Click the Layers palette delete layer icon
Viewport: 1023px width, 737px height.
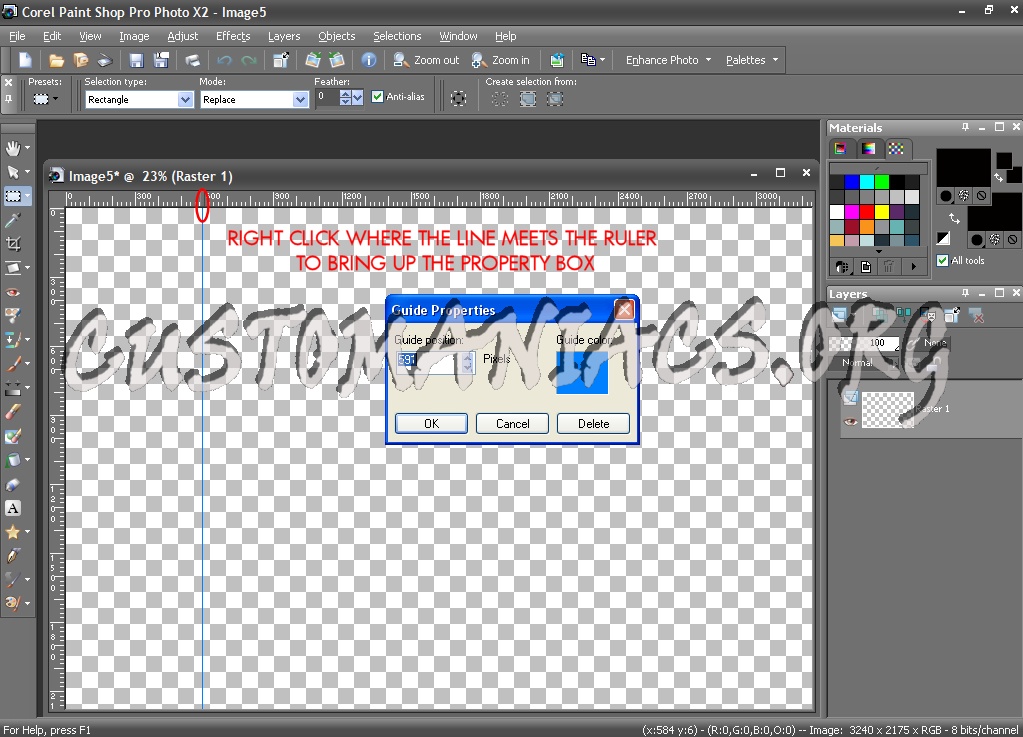pyautogui.click(x=977, y=316)
